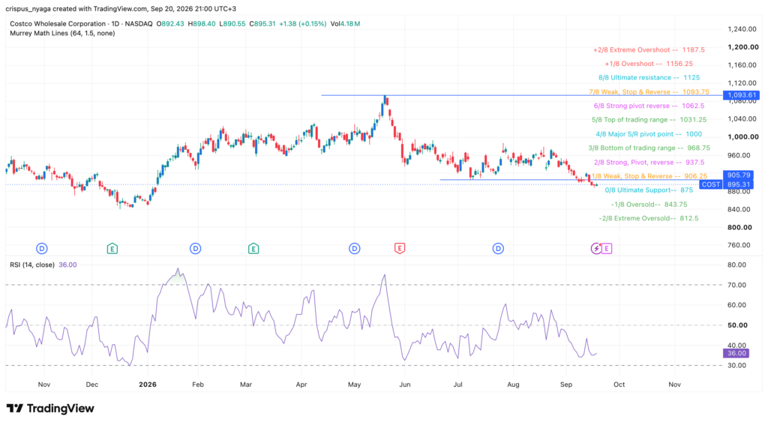Click the +1/8 Overshoot 1156.25 label
This screenshot has height=425, width=768.
coord(648,64)
